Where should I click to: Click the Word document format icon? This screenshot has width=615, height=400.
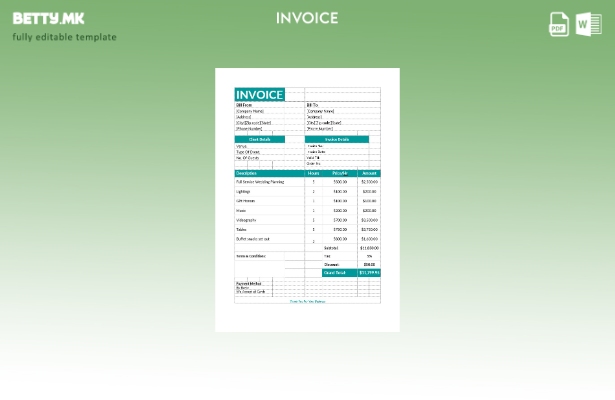click(x=588, y=24)
